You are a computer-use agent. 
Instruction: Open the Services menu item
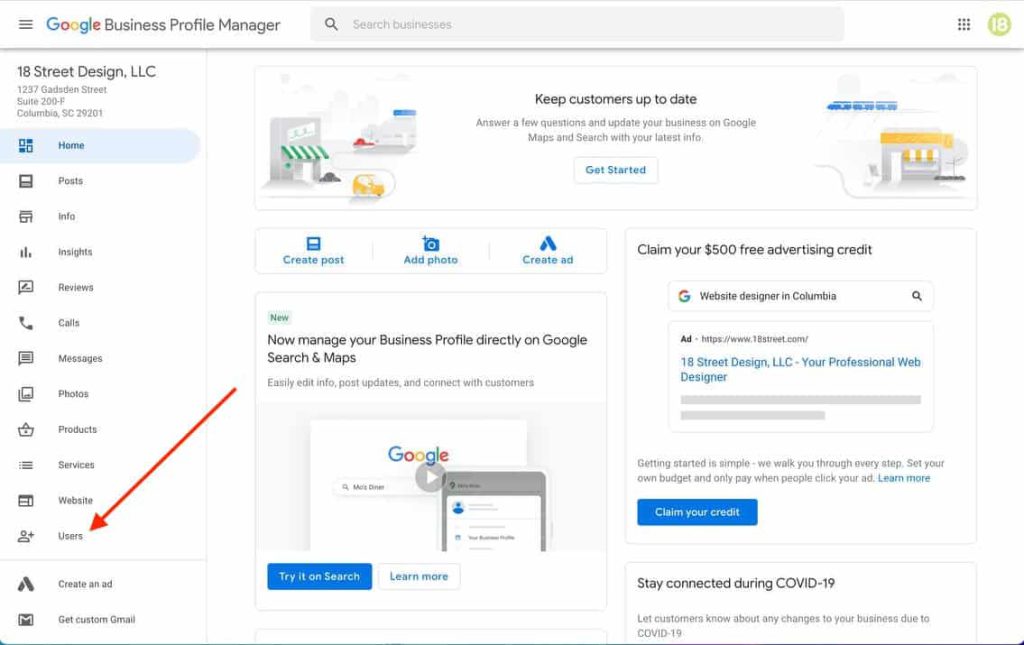pos(100,465)
